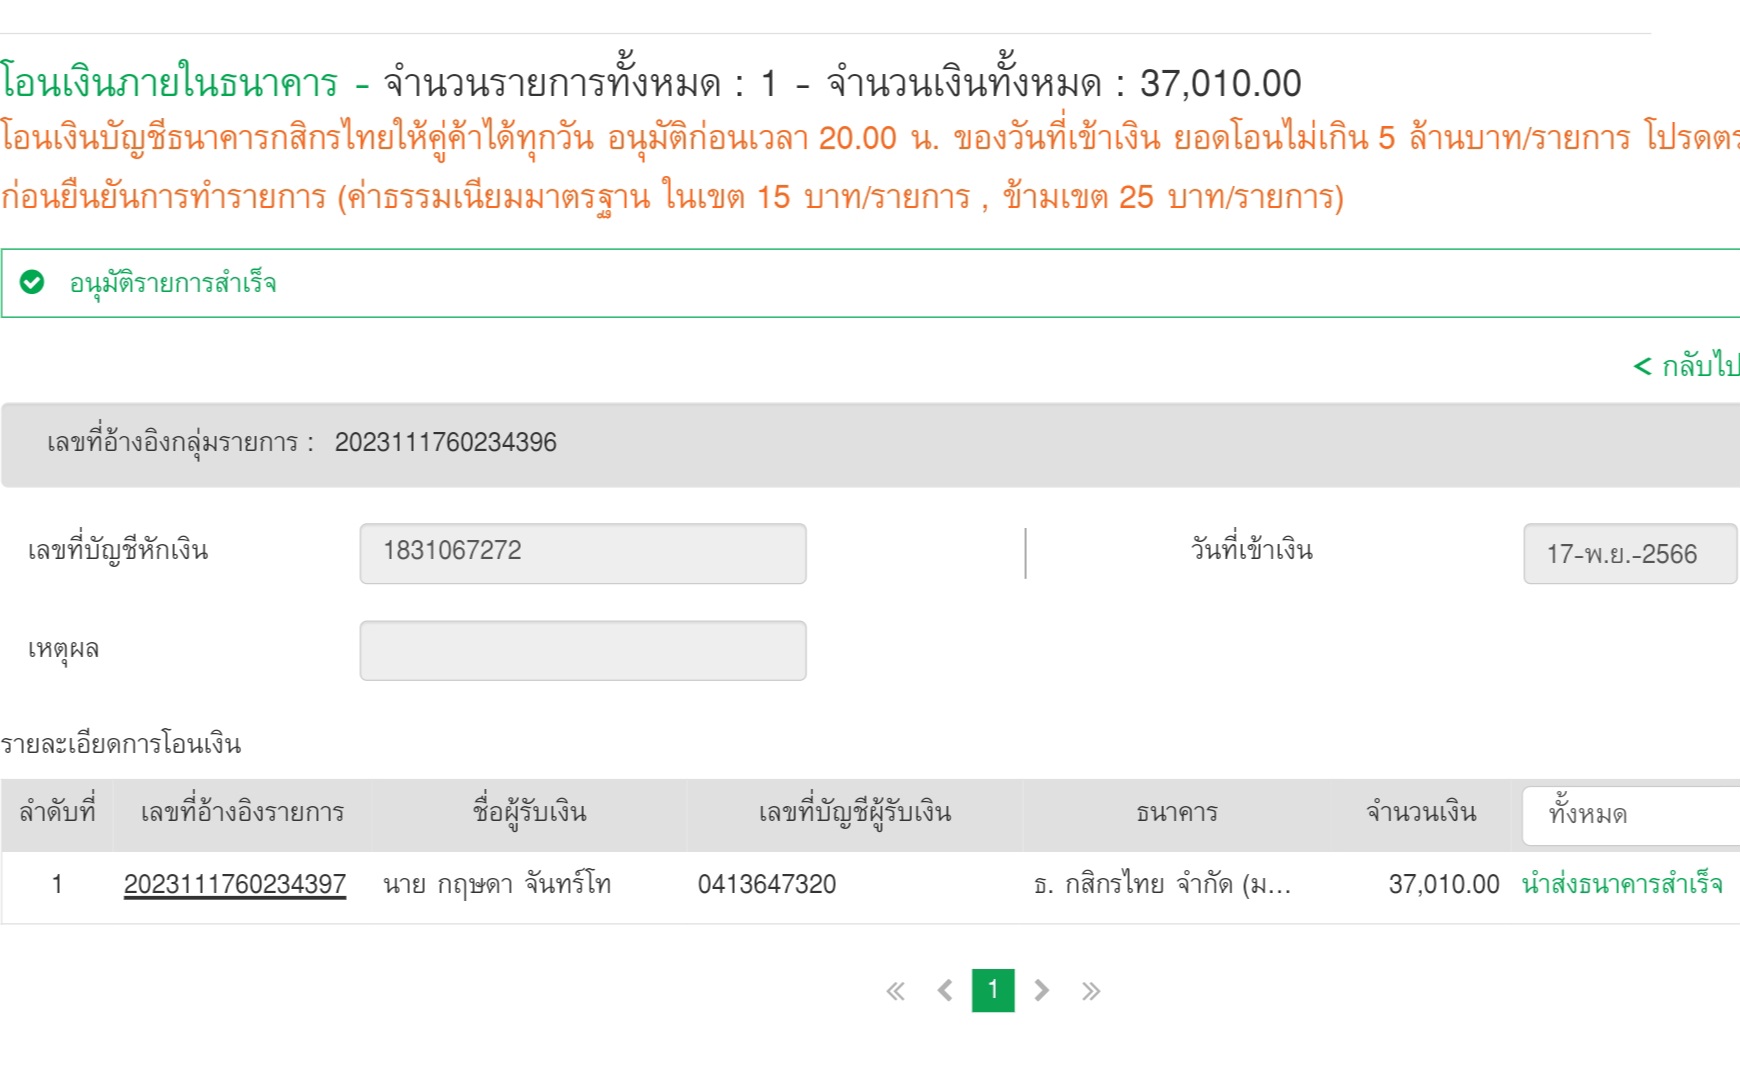
Task: Open transaction reference 2023111760234397
Action: pyautogui.click(x=235, y=885)
